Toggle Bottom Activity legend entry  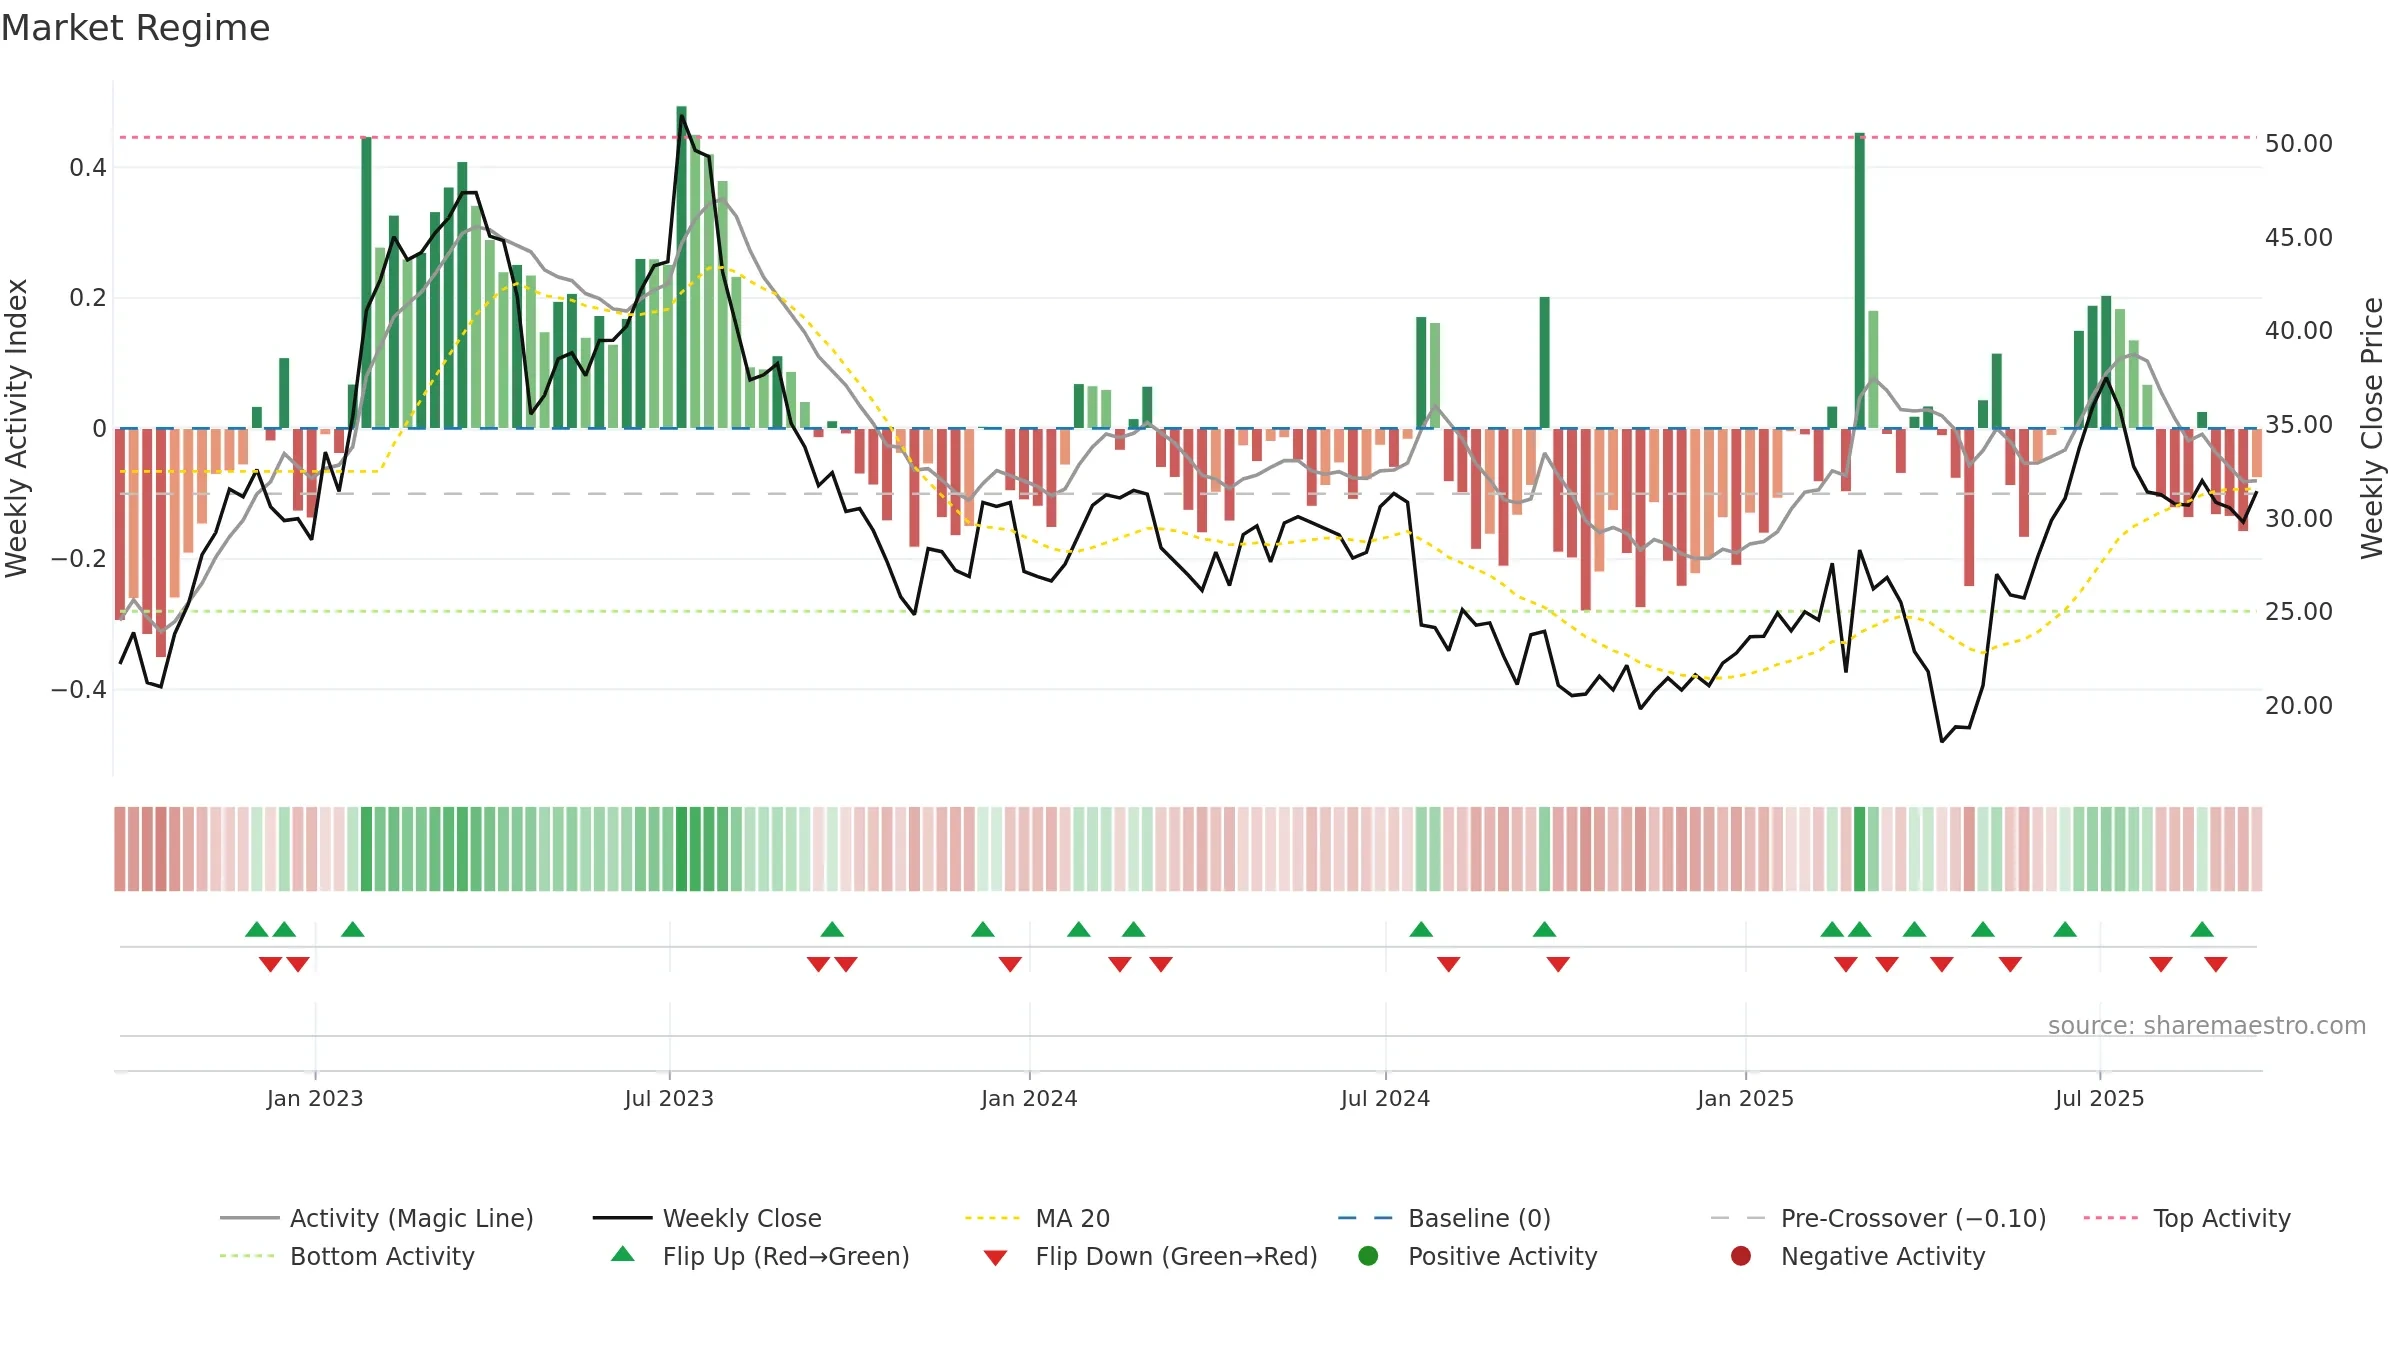point(347,1256)
